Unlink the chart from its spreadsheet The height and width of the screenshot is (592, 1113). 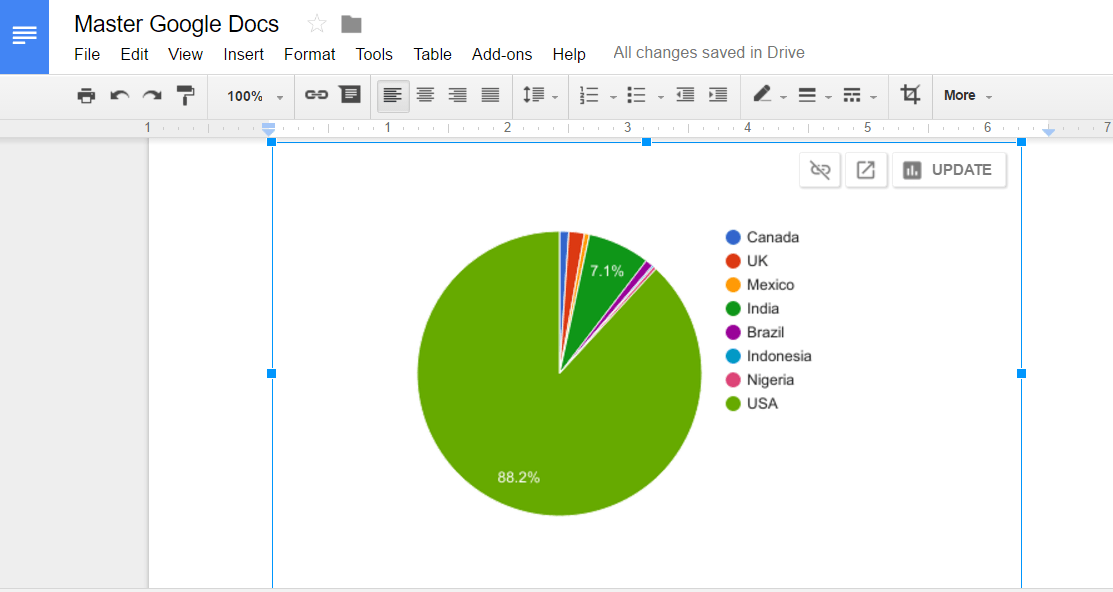[820, 170]
